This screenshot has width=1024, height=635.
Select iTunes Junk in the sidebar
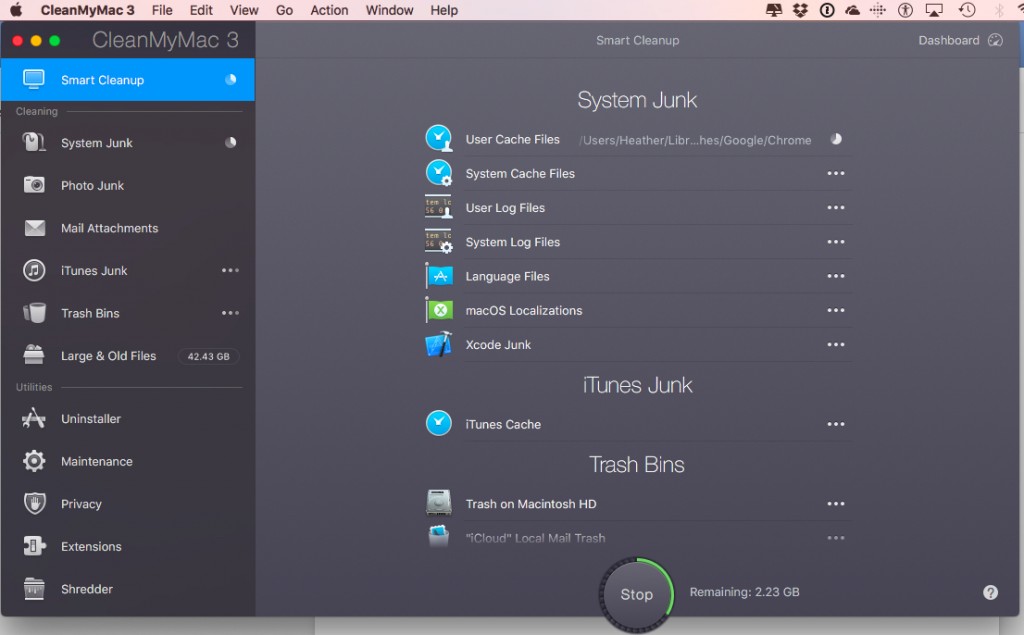127,270
